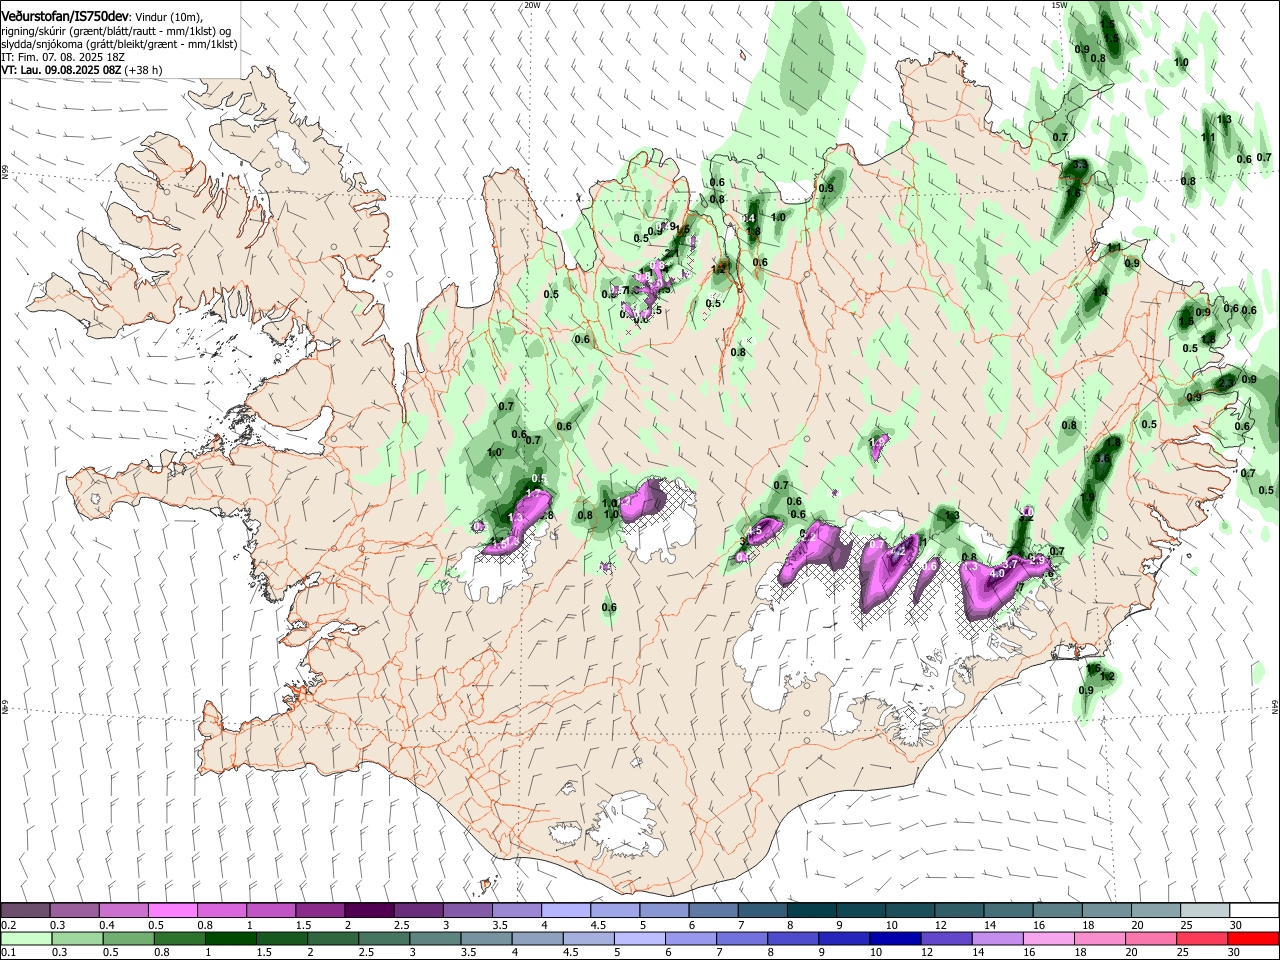Click the darkest purple swatch labeled 2
1280x960 pixels.
coord(368,910)
